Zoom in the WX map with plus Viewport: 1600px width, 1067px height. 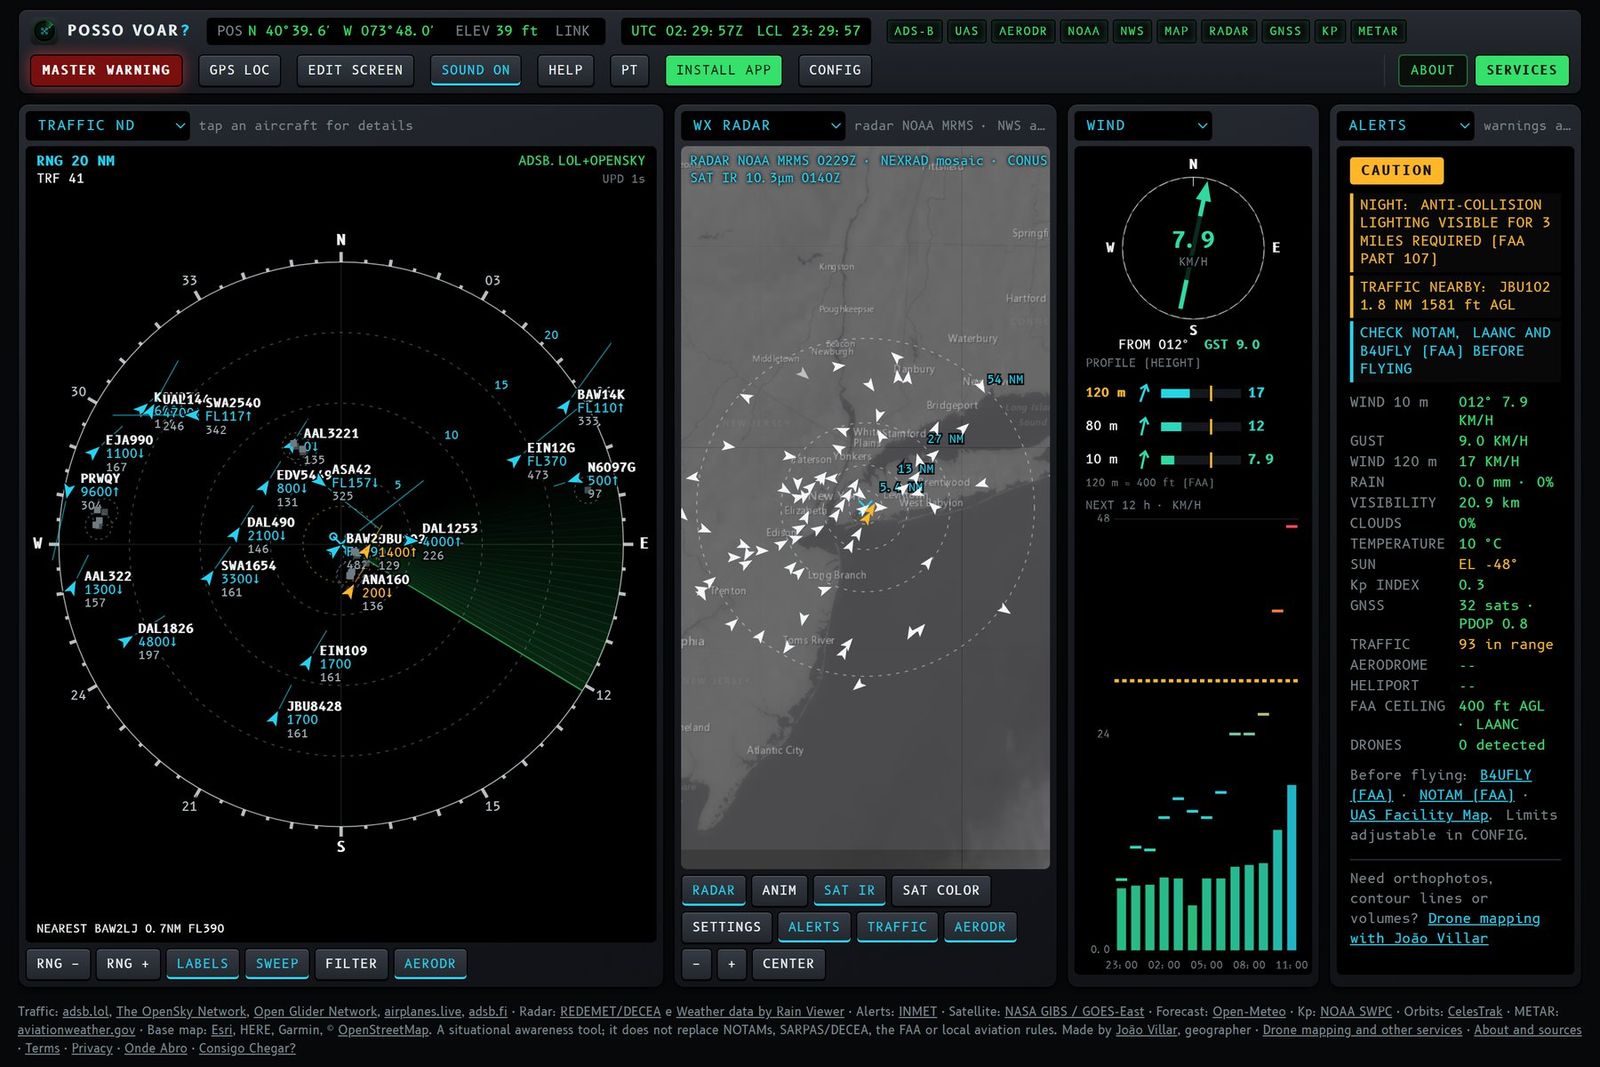point(732,964)
